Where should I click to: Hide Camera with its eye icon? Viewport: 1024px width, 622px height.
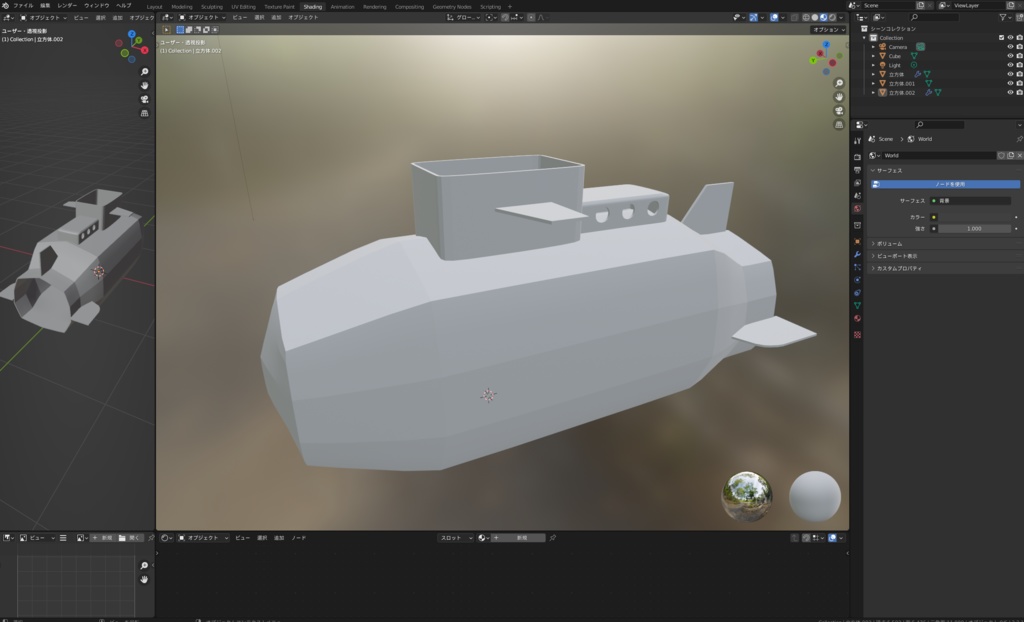tap(1010, 47)
